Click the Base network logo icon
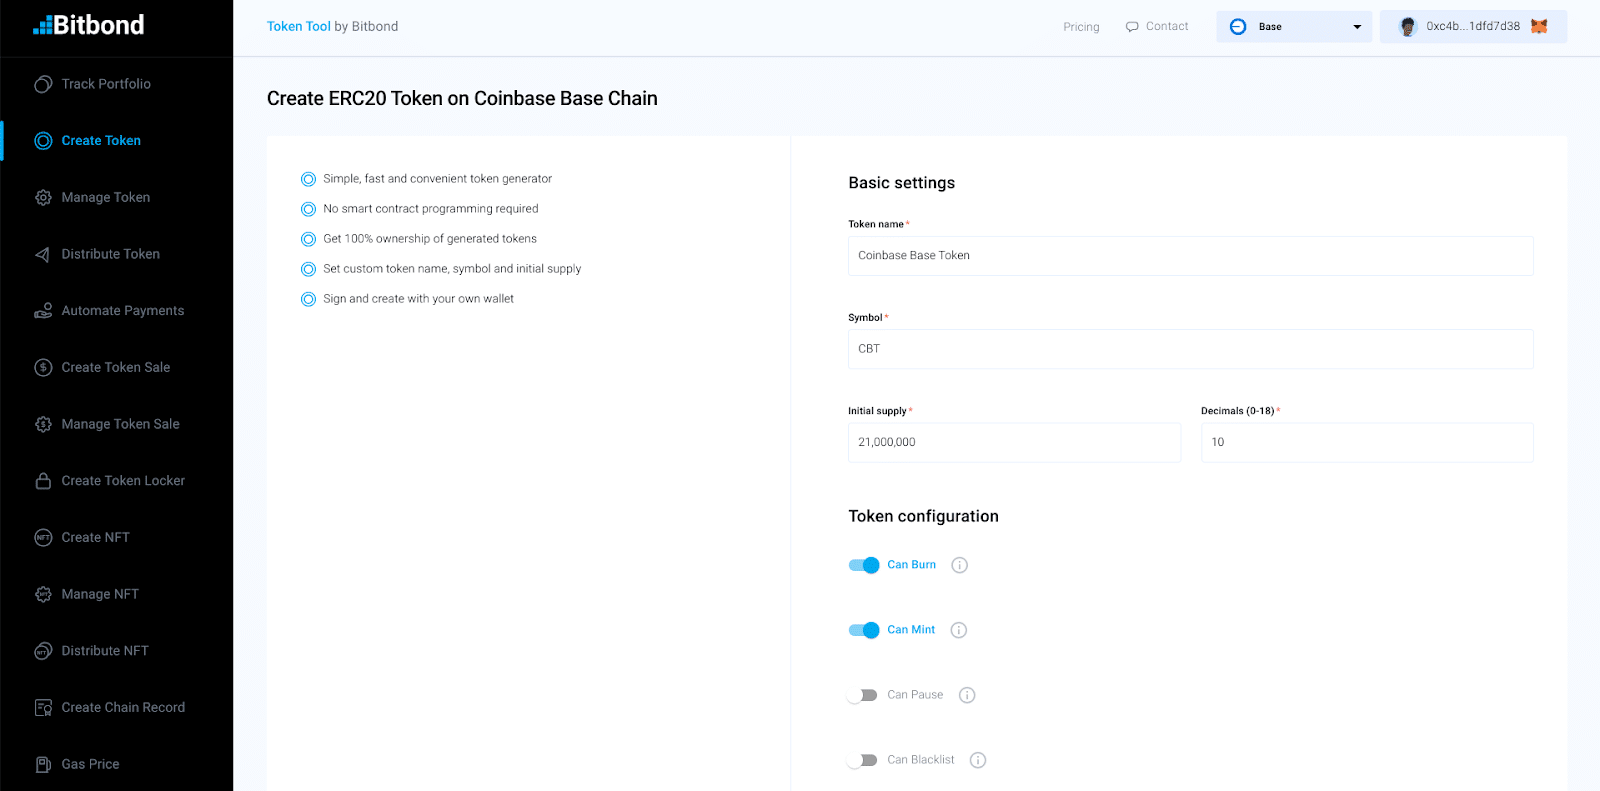The width and height of the screenshot is (1600, 791). pos(1238,27)
